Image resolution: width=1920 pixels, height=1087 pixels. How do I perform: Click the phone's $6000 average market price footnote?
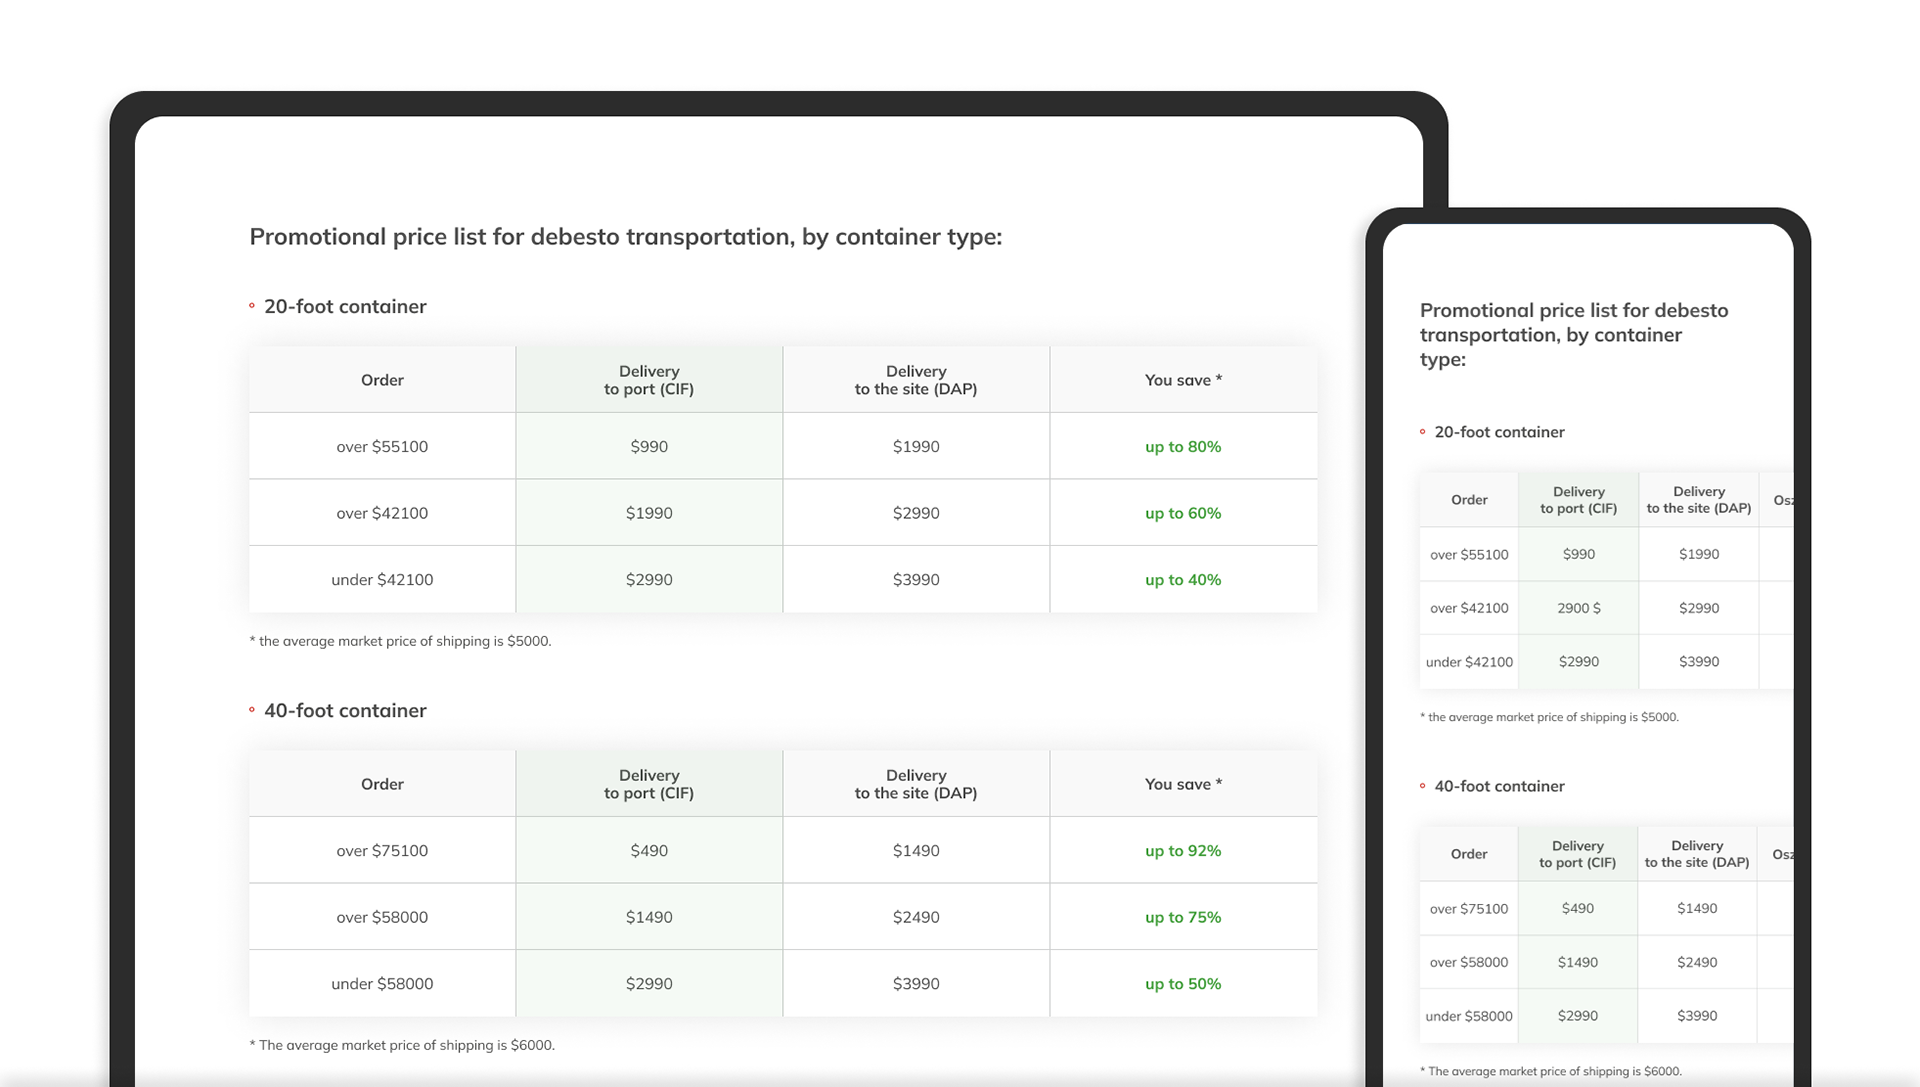pyautogui.click(x=1551, y=1071)
